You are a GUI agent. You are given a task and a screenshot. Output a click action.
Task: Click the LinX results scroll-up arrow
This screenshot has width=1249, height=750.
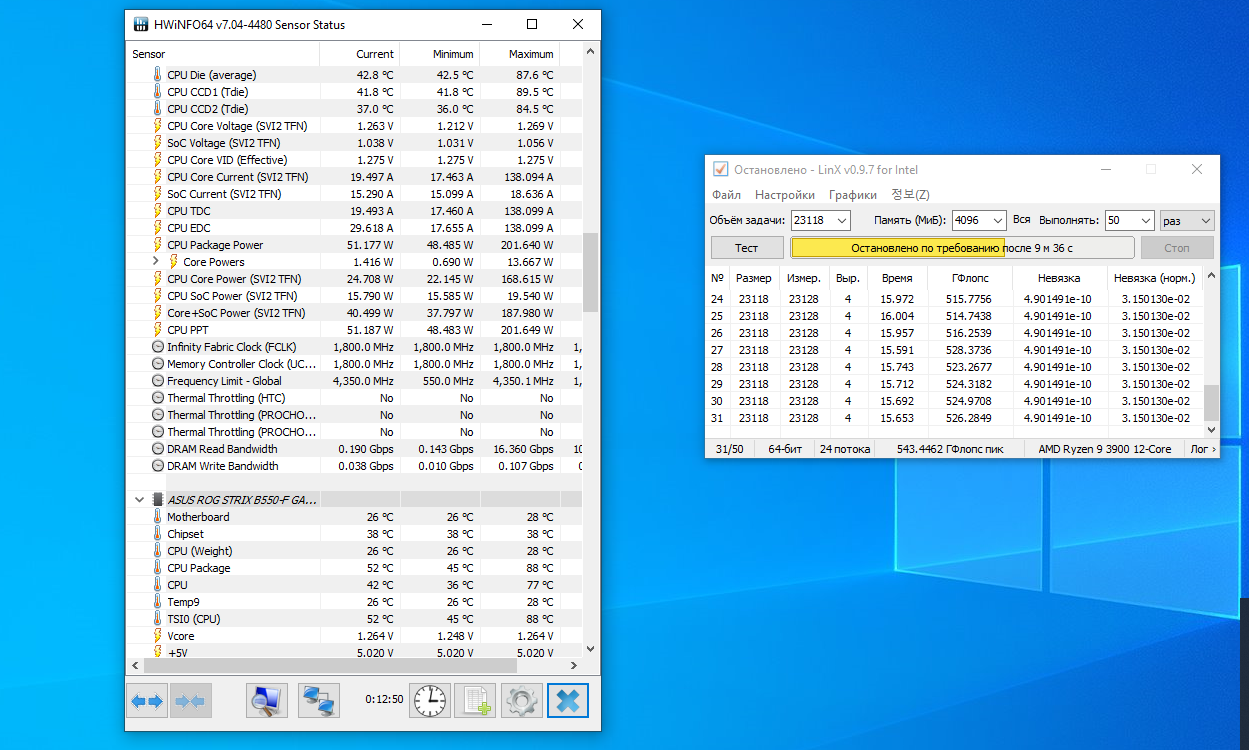pos(1211,276)
